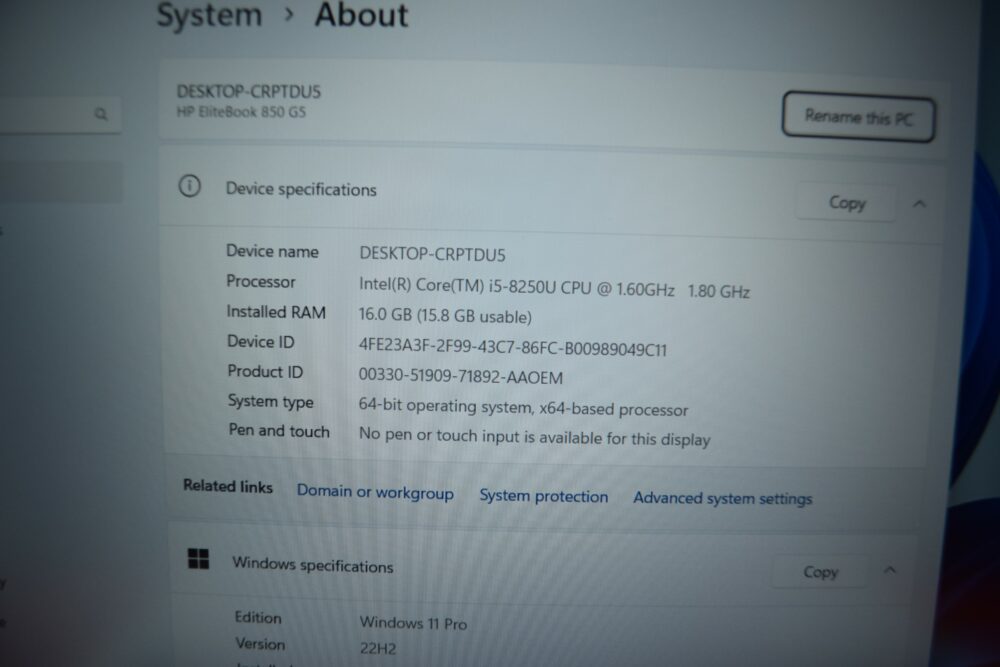Click the Installed RAM label
Screen dimensions: 1000x667
pyautogui.click(x=276, y=312)
